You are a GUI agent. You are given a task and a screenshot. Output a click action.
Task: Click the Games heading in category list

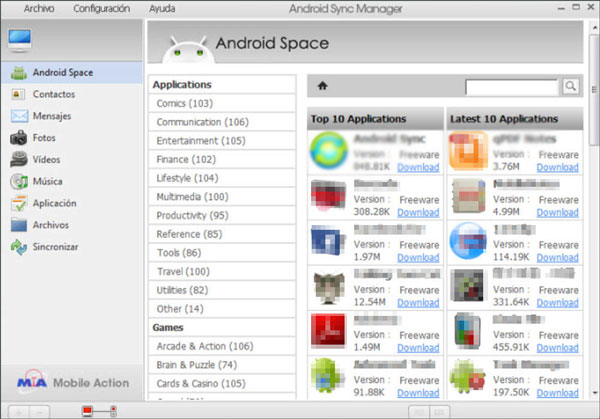pyautogui.click(x=168, y=328)
